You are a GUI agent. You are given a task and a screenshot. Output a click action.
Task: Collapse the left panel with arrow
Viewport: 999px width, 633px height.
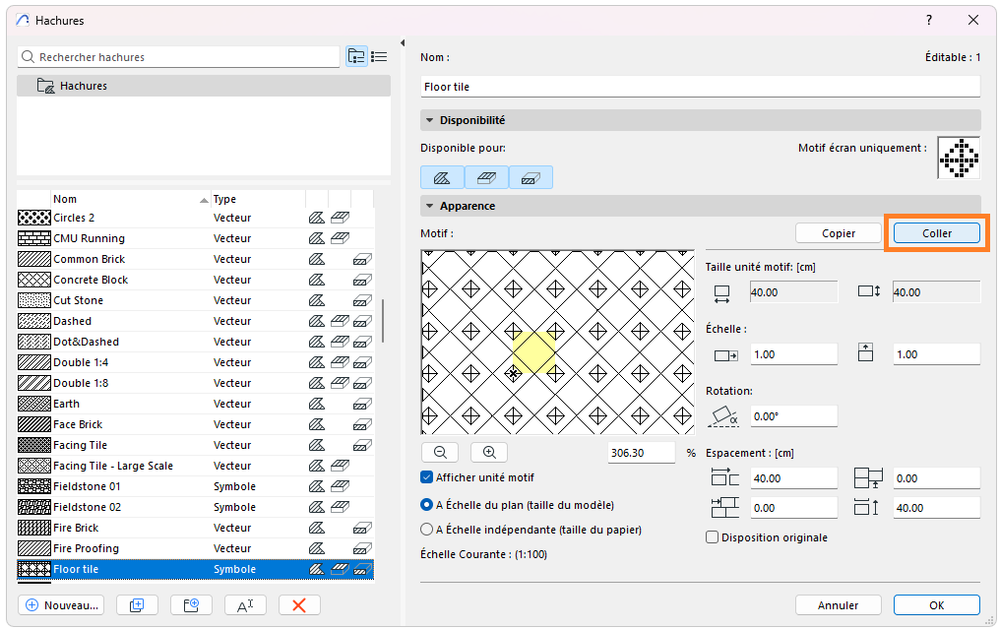pyautogui.click(x=403, y=43)
